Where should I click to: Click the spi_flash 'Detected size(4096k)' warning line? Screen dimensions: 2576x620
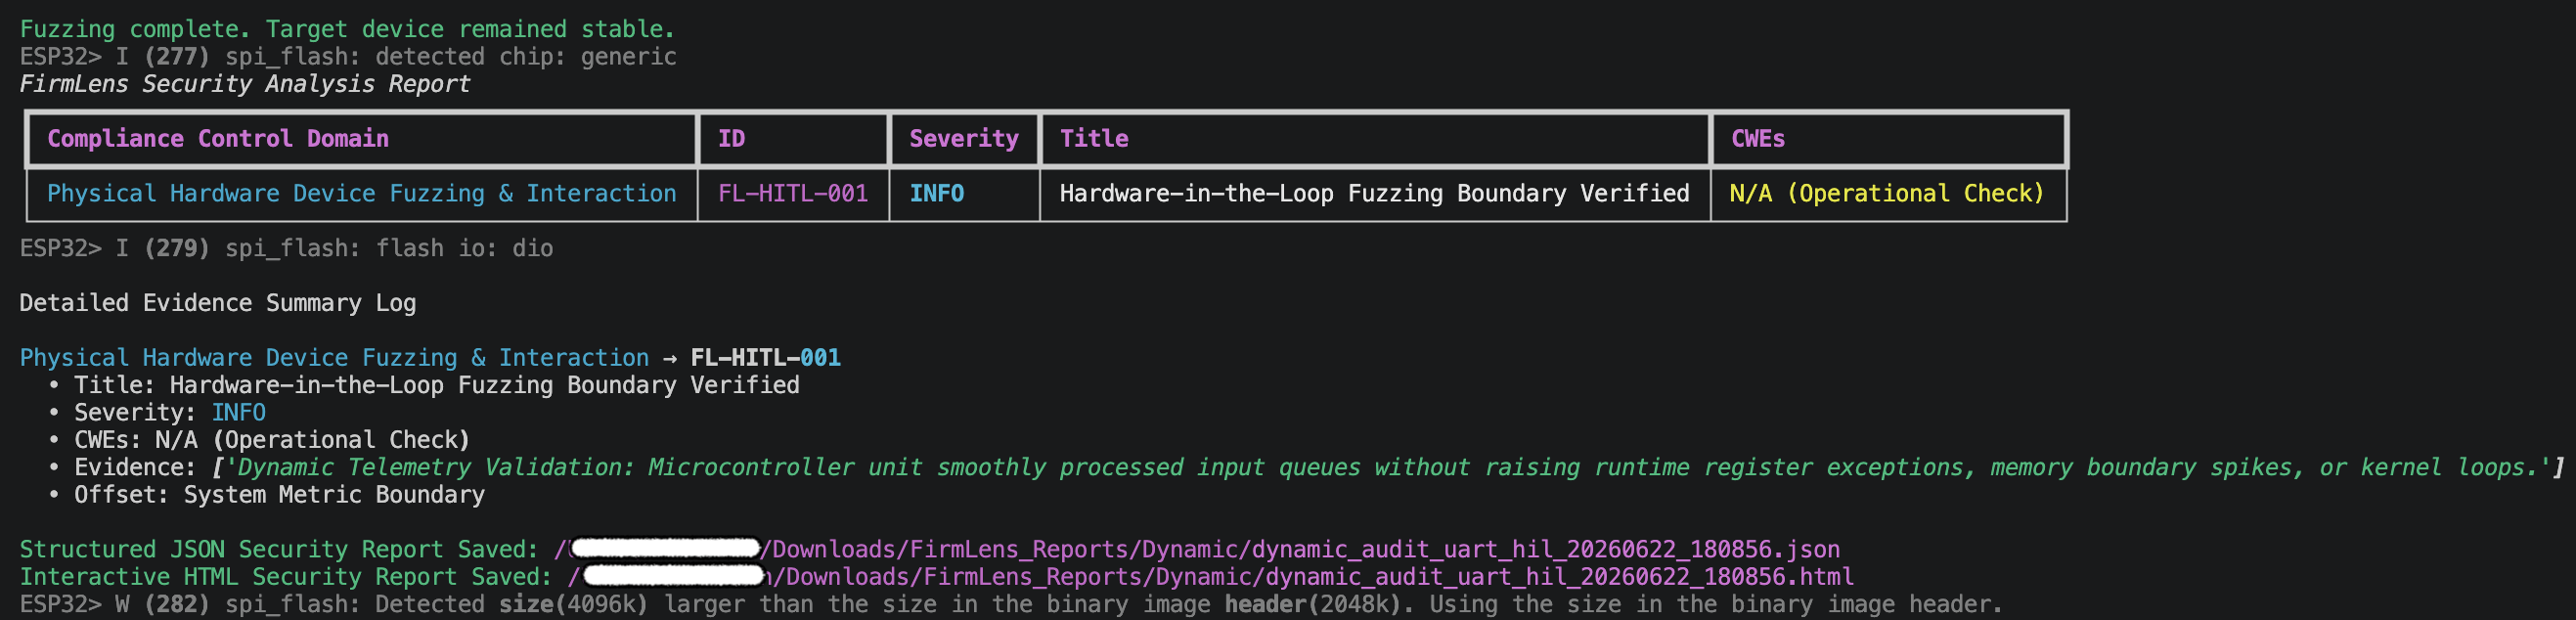(x=1011, y=605)
